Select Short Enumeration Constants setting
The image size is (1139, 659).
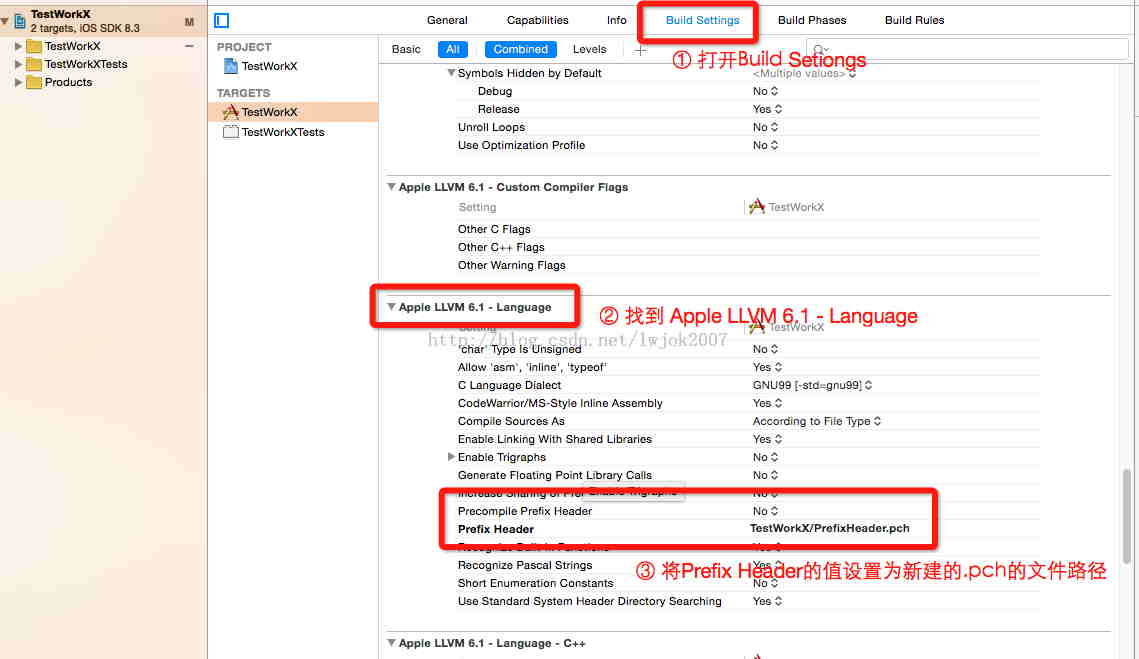pos(535,583)
